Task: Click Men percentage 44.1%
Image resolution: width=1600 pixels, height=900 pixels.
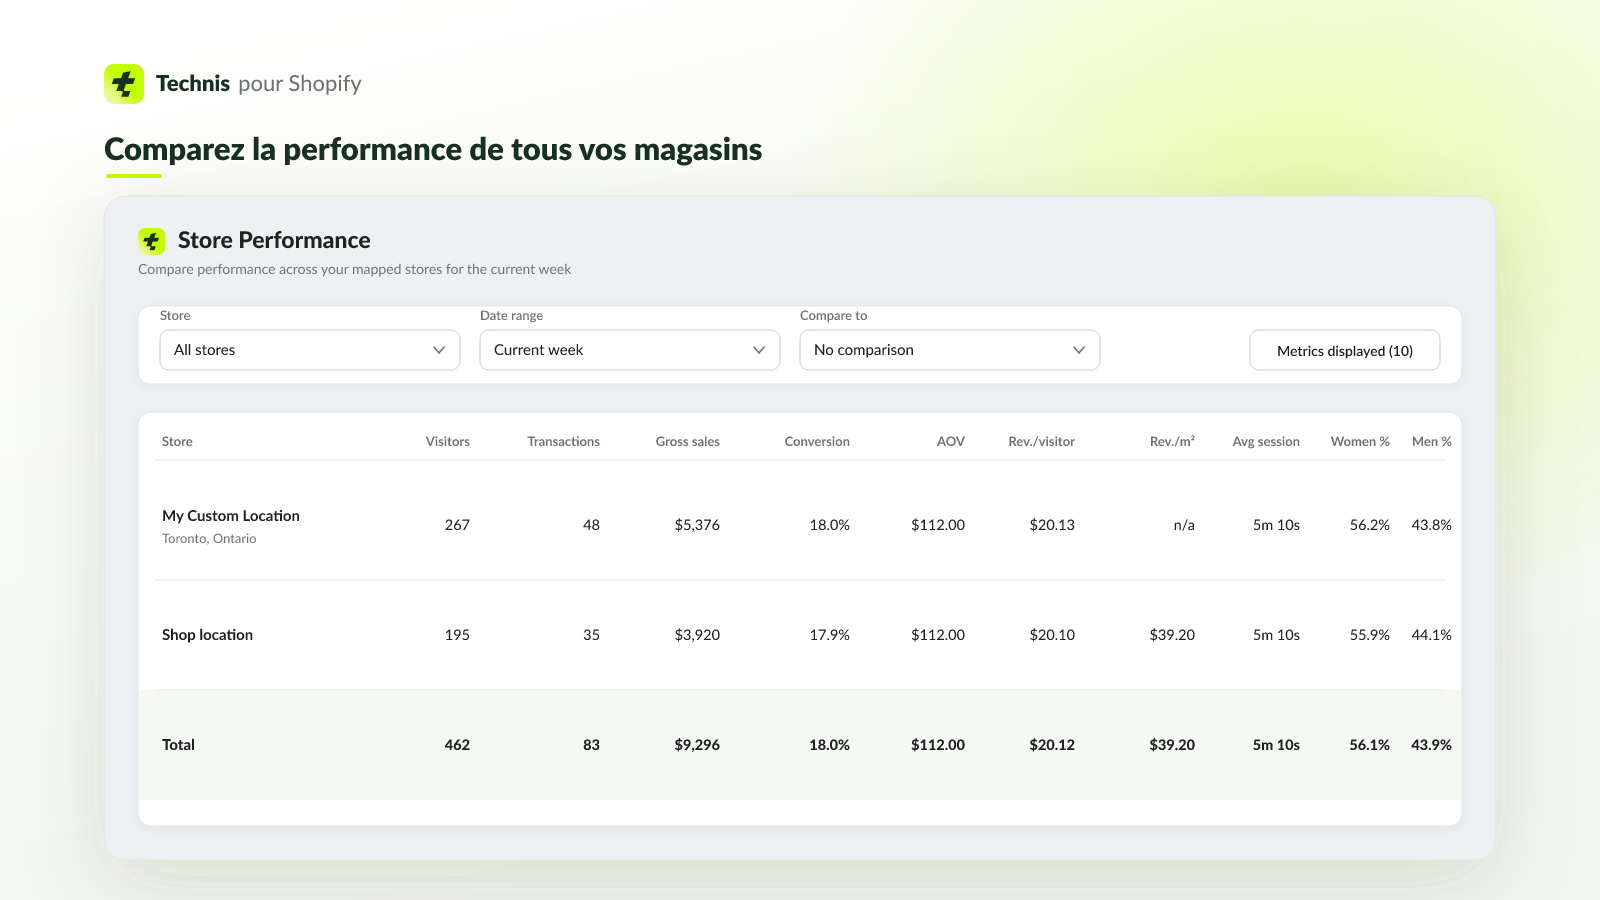Action: tap(1431, 635)
